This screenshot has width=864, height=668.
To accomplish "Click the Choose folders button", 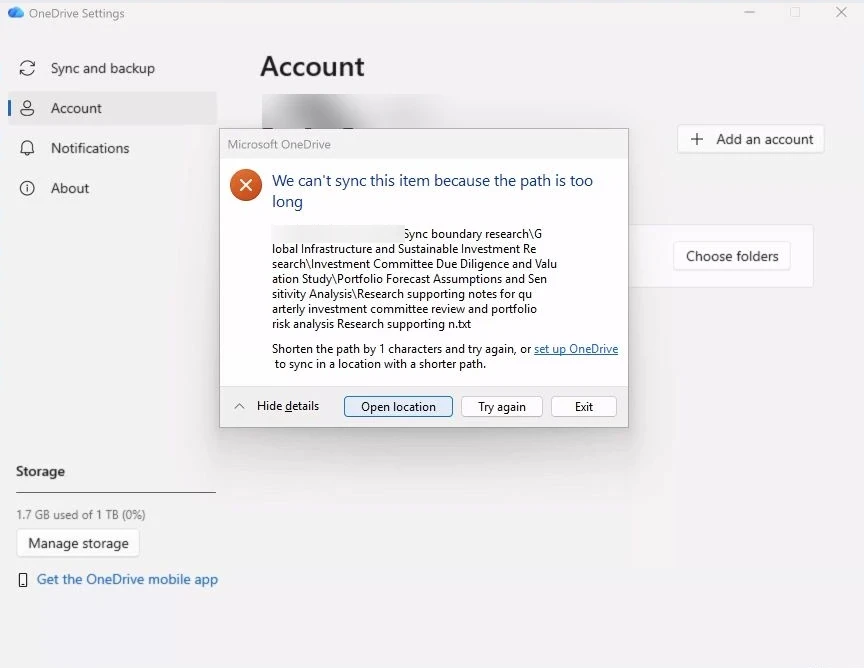I will point(732,256).
